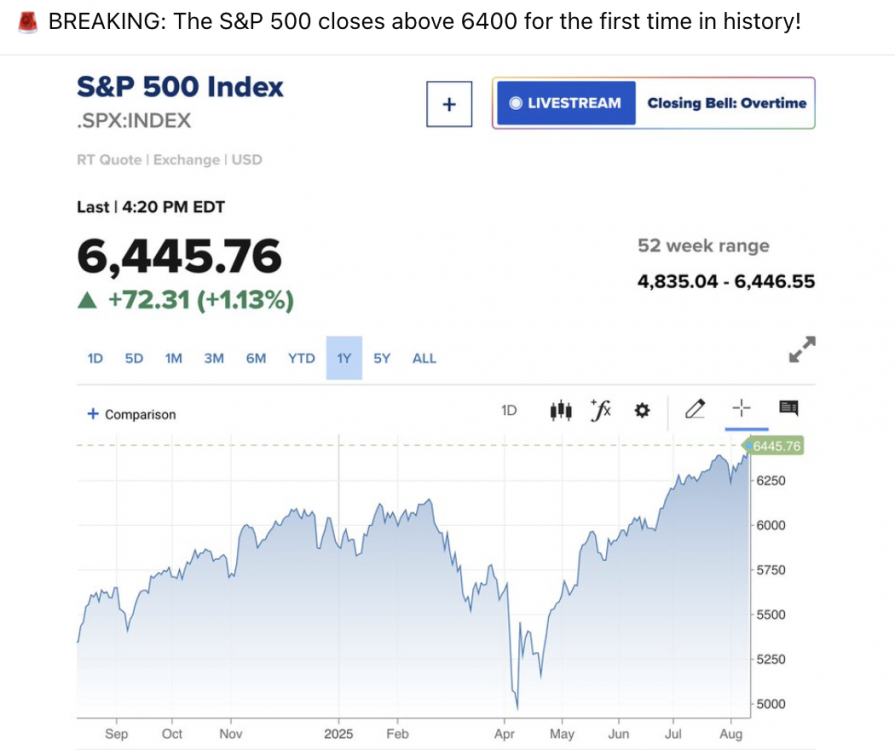This screenshot has height=750, width=895.
Task: Add a Comparison symbol
Action: 132,414
